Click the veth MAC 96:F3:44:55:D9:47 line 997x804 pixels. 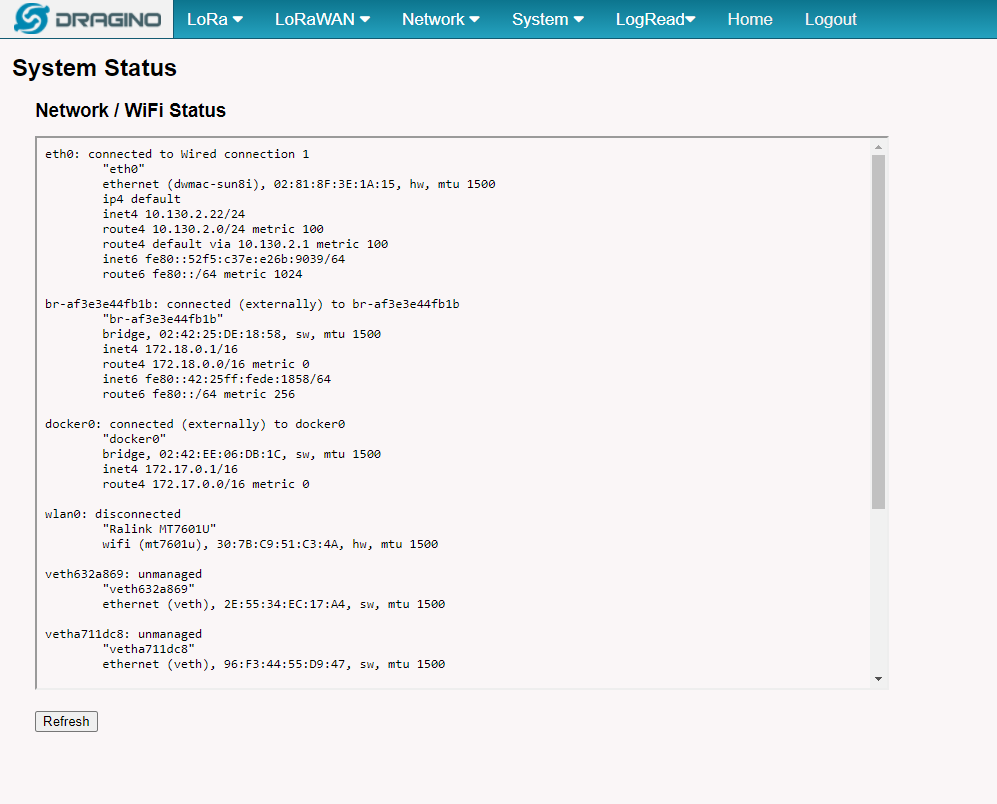(273, 663)
